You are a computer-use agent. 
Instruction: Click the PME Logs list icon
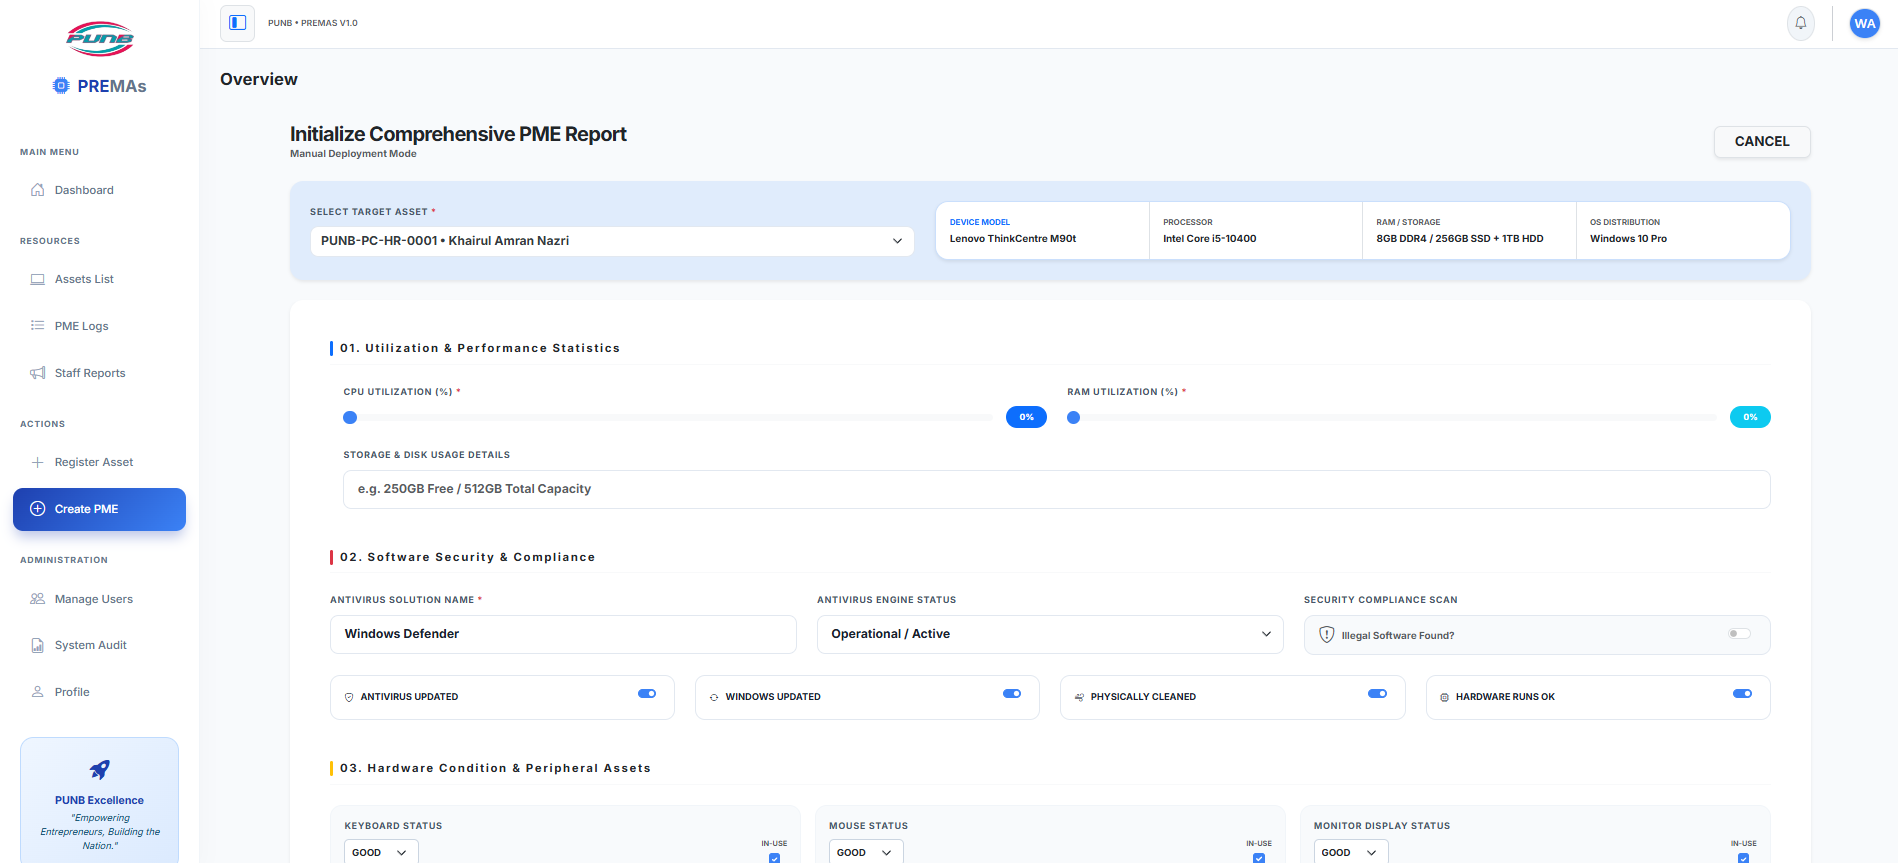38,326
